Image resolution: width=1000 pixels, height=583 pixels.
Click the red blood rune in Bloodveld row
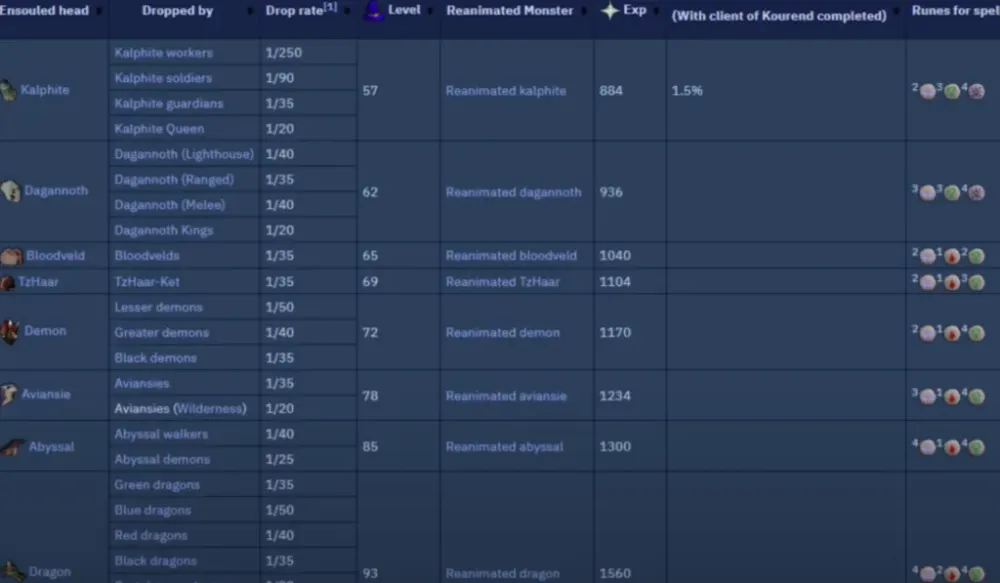tap(952, 256)
